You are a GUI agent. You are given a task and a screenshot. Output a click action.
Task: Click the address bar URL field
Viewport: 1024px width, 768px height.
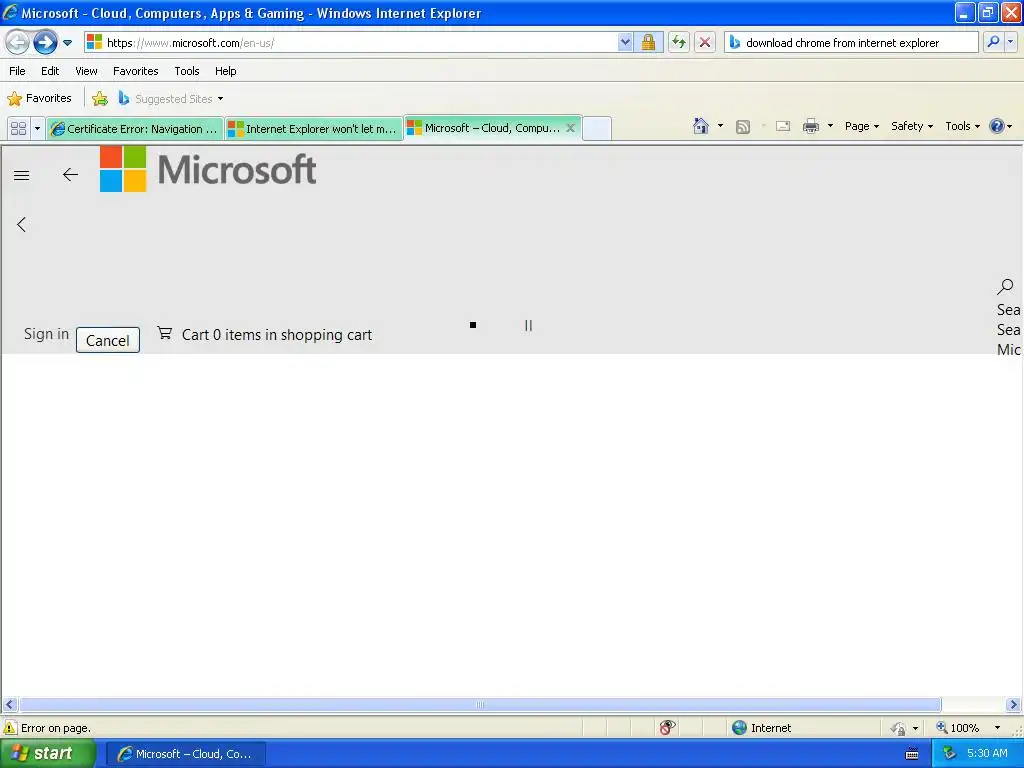[351, 42]
